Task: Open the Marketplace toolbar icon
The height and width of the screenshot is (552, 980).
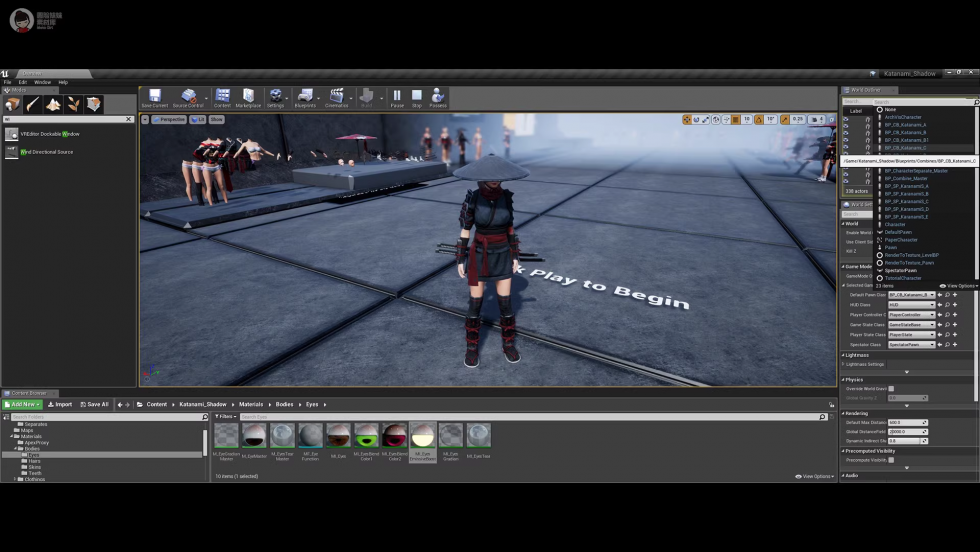Action: 248,98
